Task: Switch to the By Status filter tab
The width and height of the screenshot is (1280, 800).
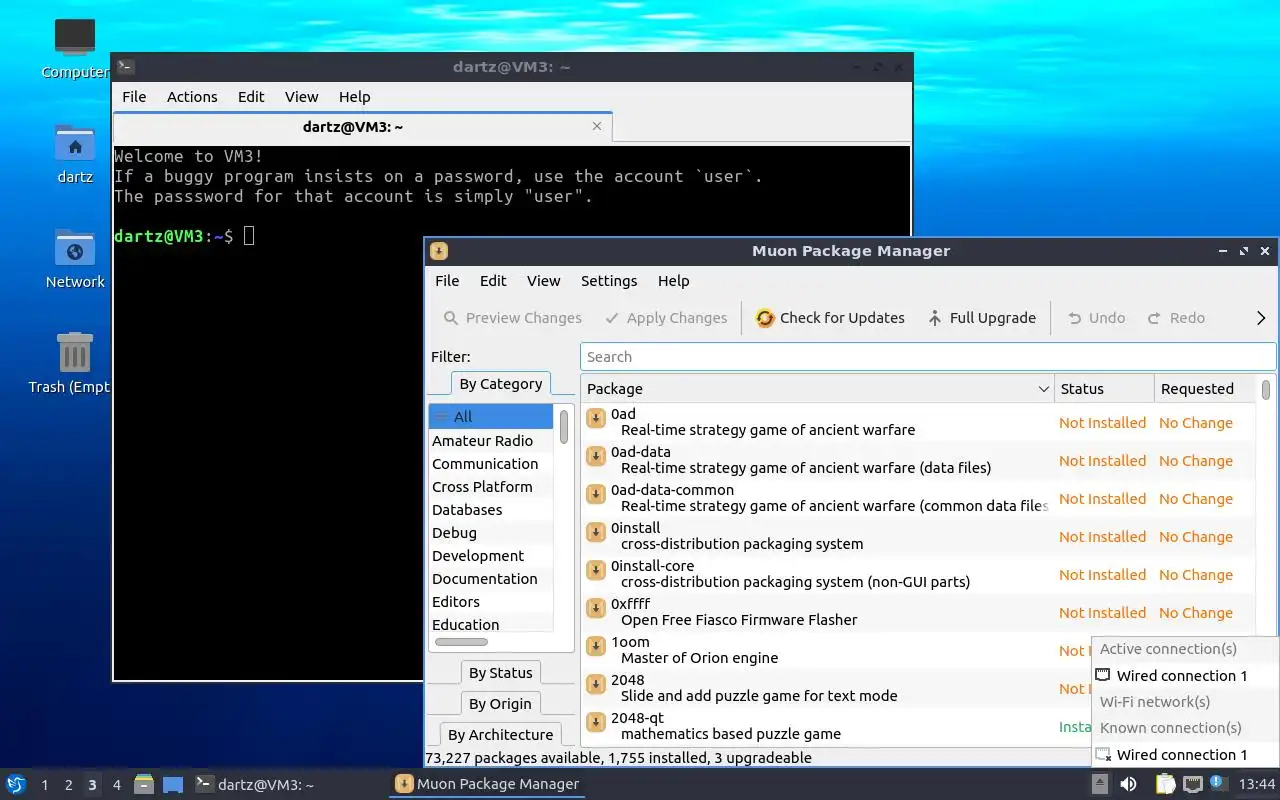Action: [501, 673]
